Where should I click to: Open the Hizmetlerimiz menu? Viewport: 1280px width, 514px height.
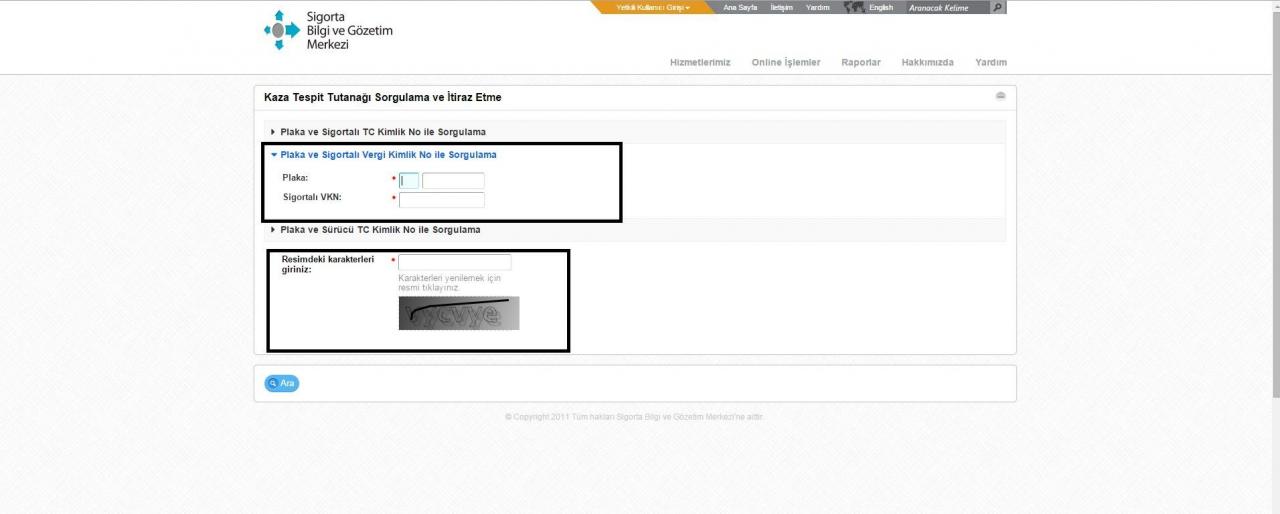(700, 62)
